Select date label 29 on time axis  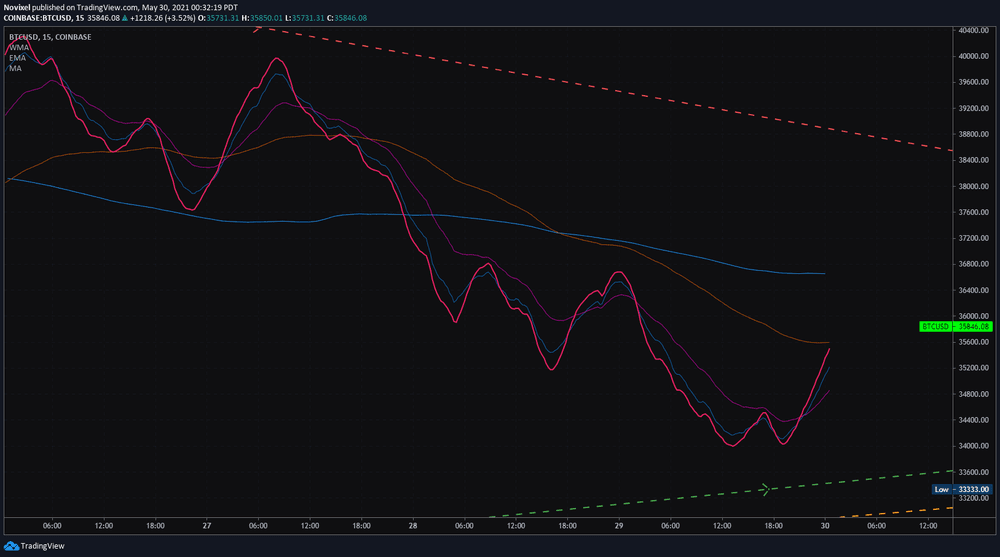(619, 525)
